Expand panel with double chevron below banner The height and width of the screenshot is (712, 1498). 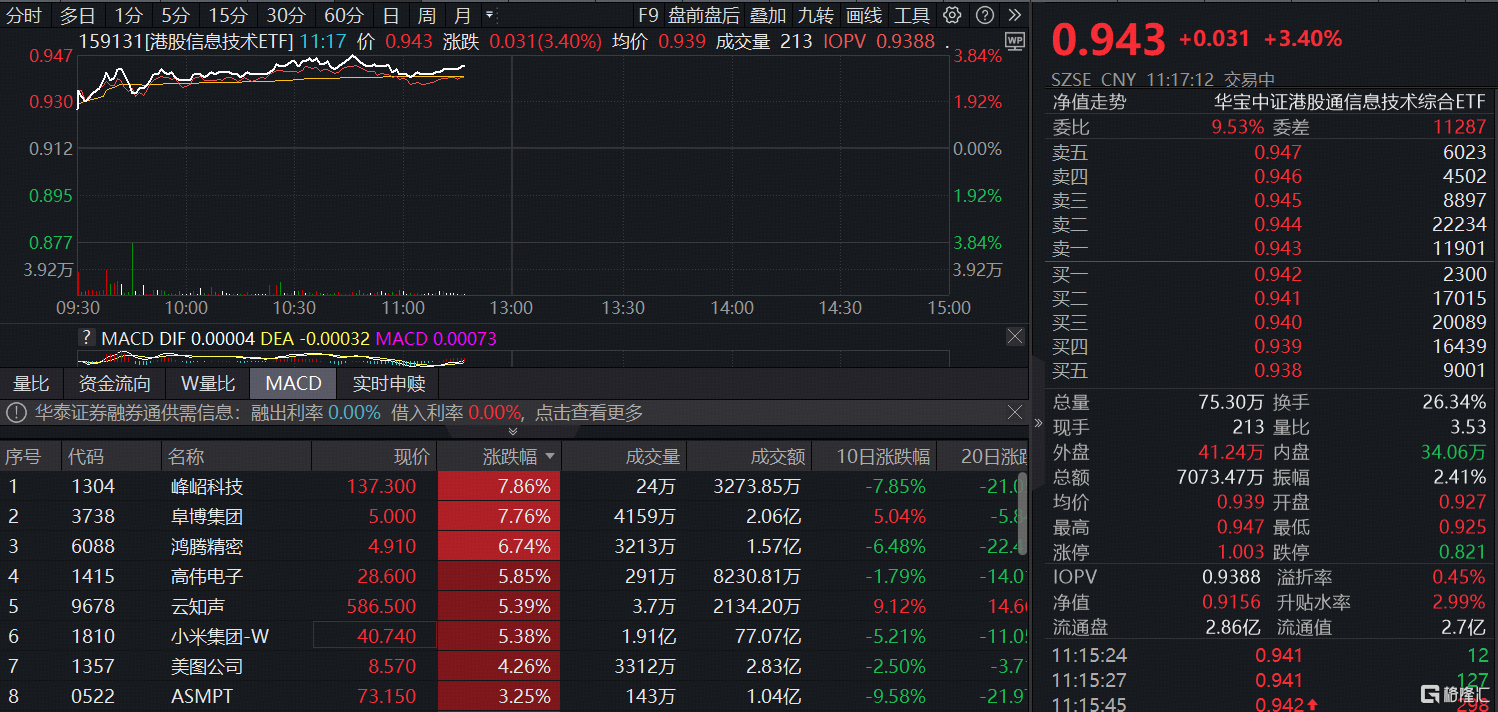coord(513,431)
